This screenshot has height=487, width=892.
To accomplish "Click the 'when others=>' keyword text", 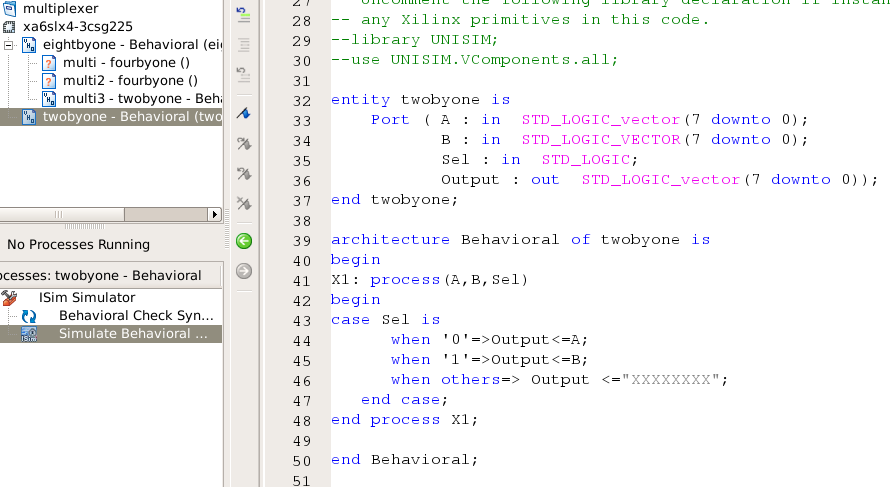I will pyautogui.click(x=455, y=379).
